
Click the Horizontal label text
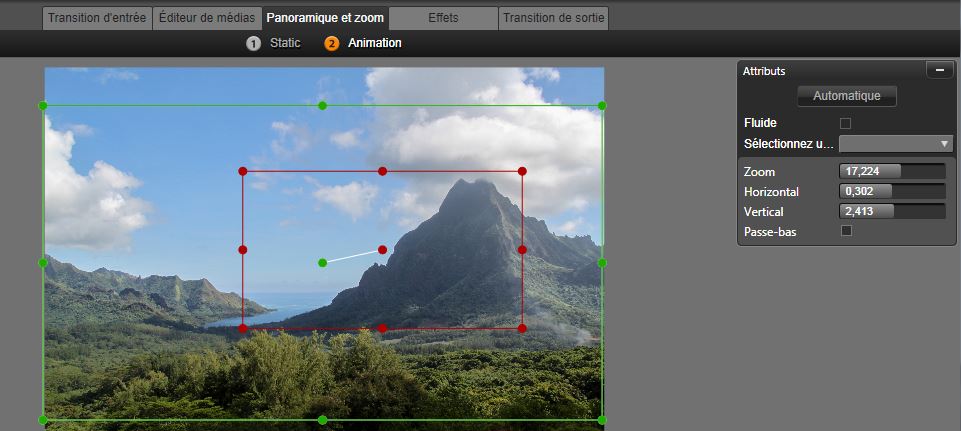pos(771,192)
